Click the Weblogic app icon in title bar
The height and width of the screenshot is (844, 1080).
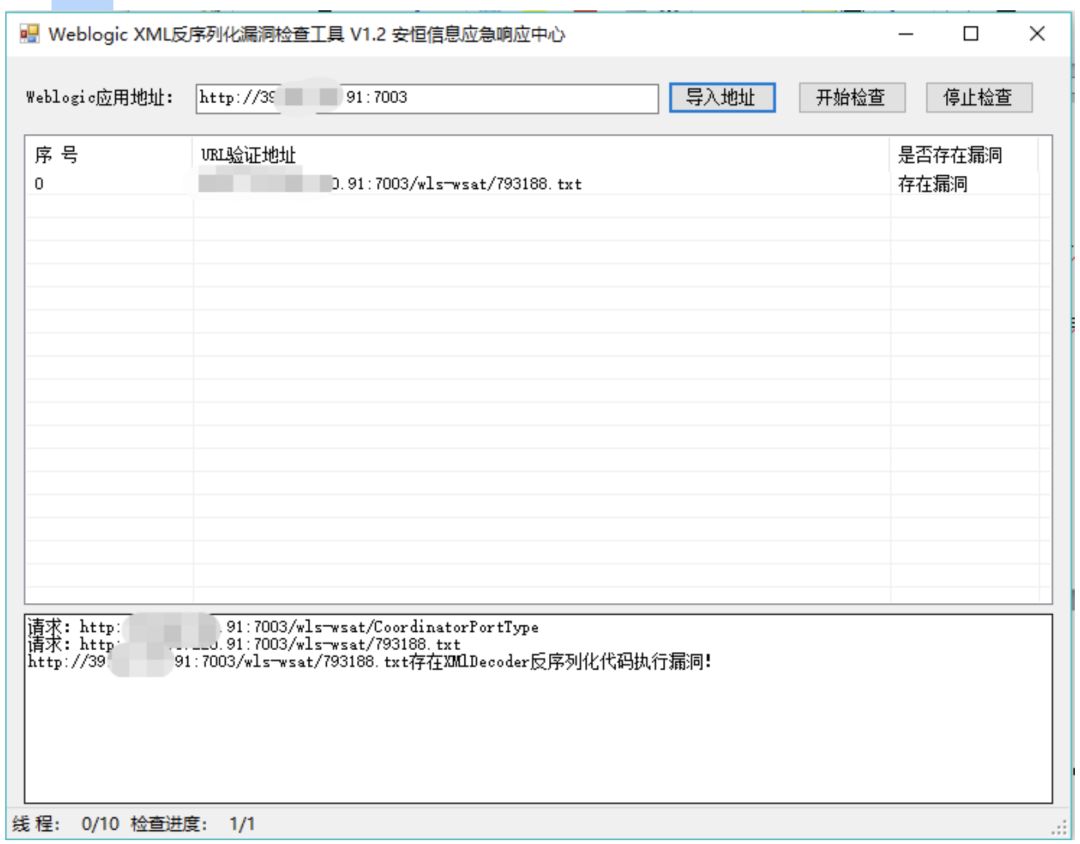pyautogui.click(x=29, y=33)
